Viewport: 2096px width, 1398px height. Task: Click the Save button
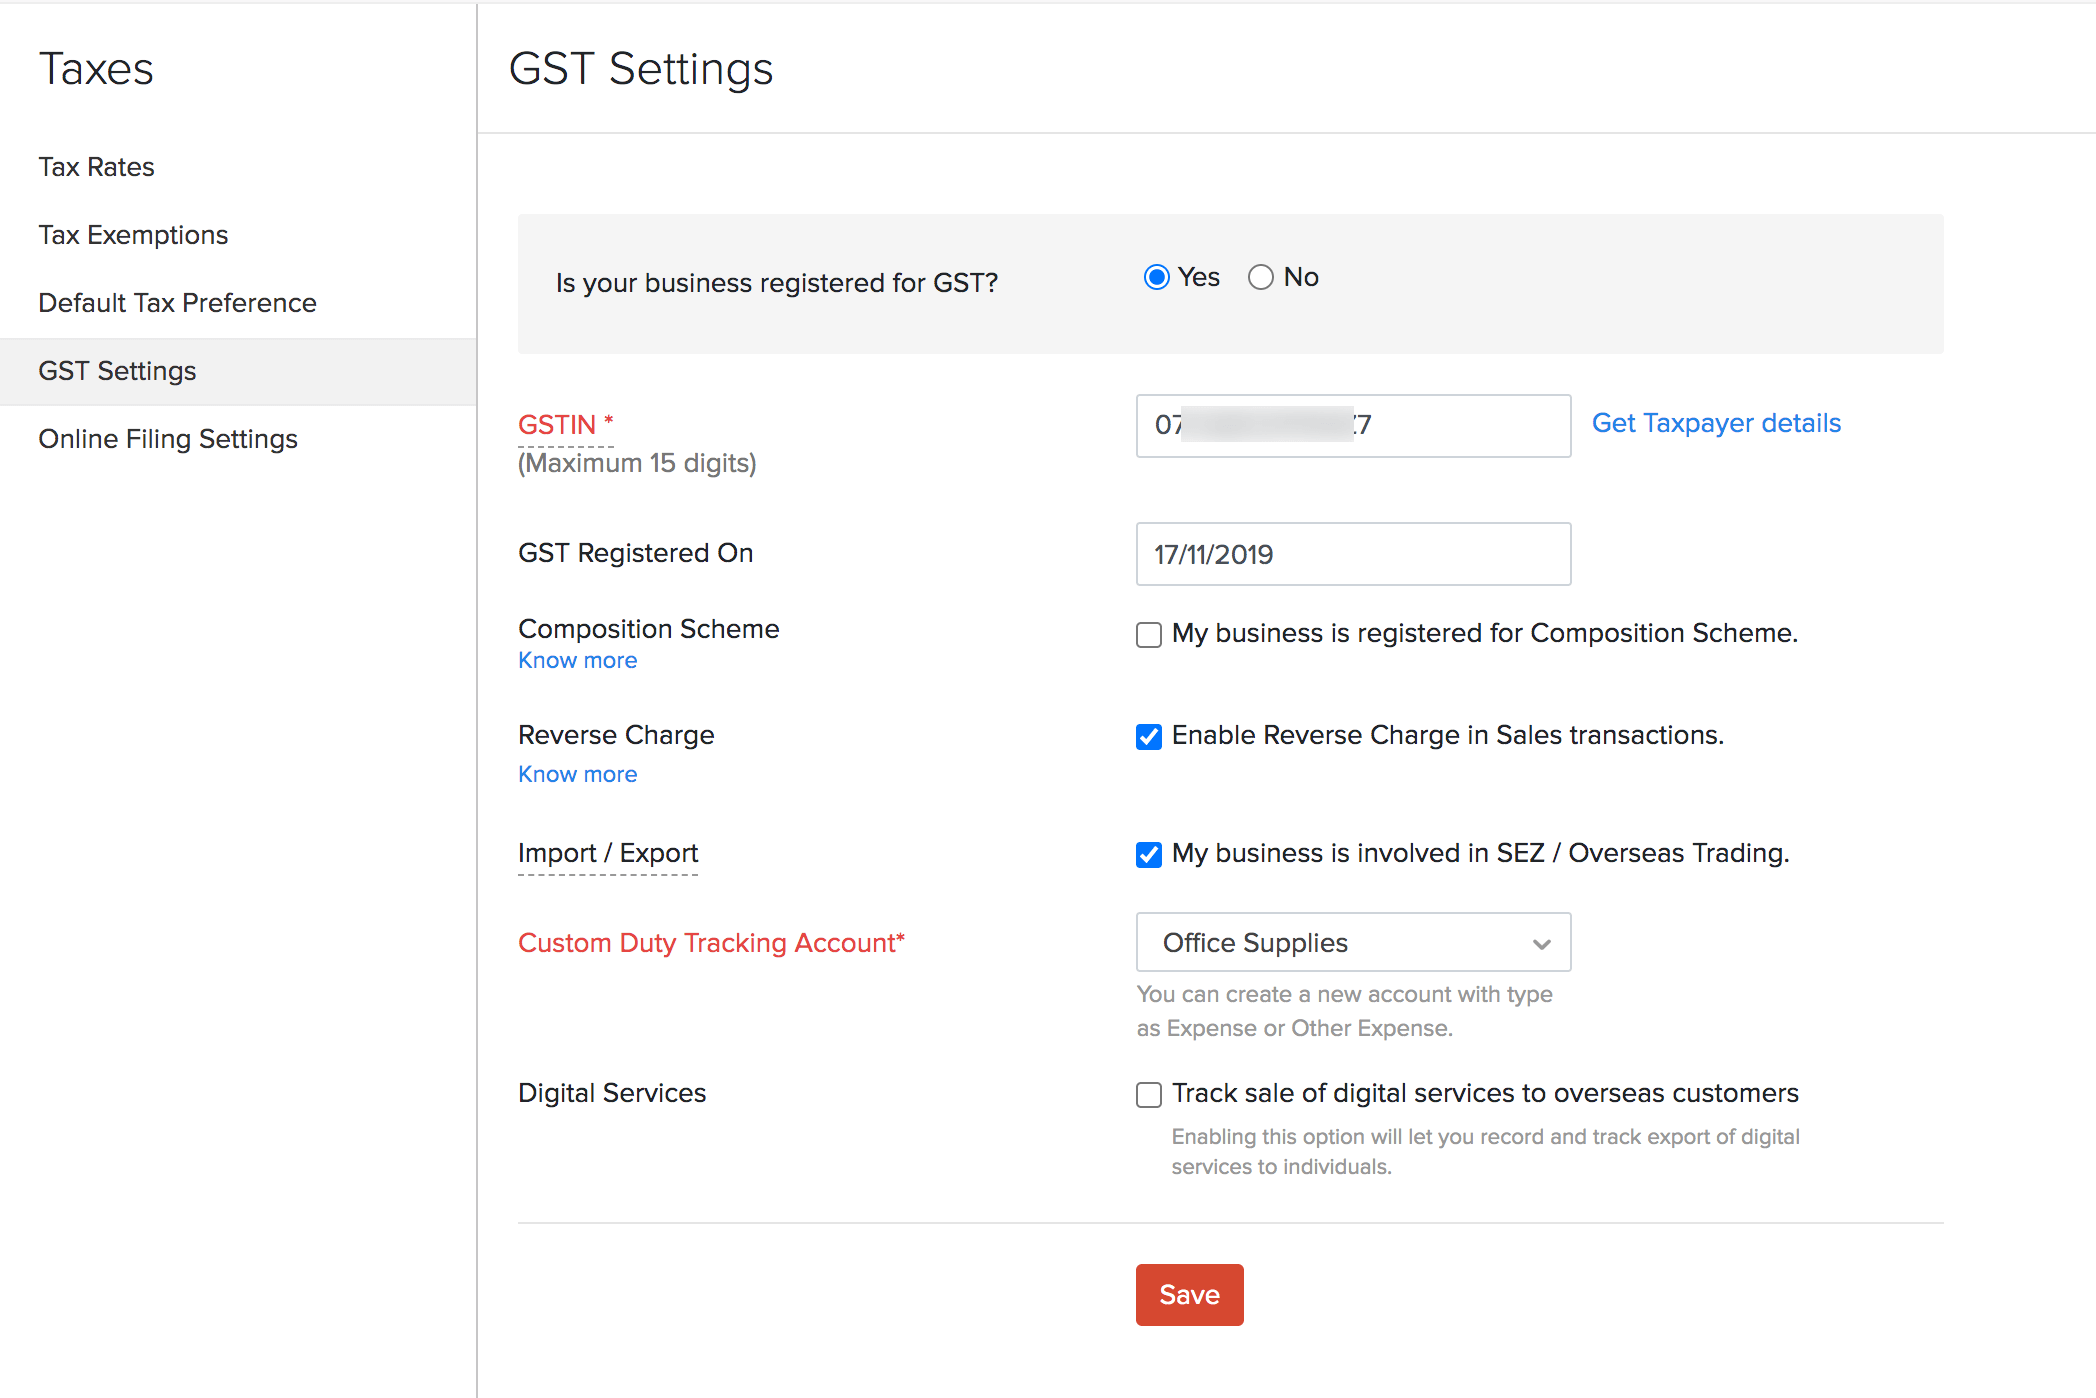pos(1189,1294)
